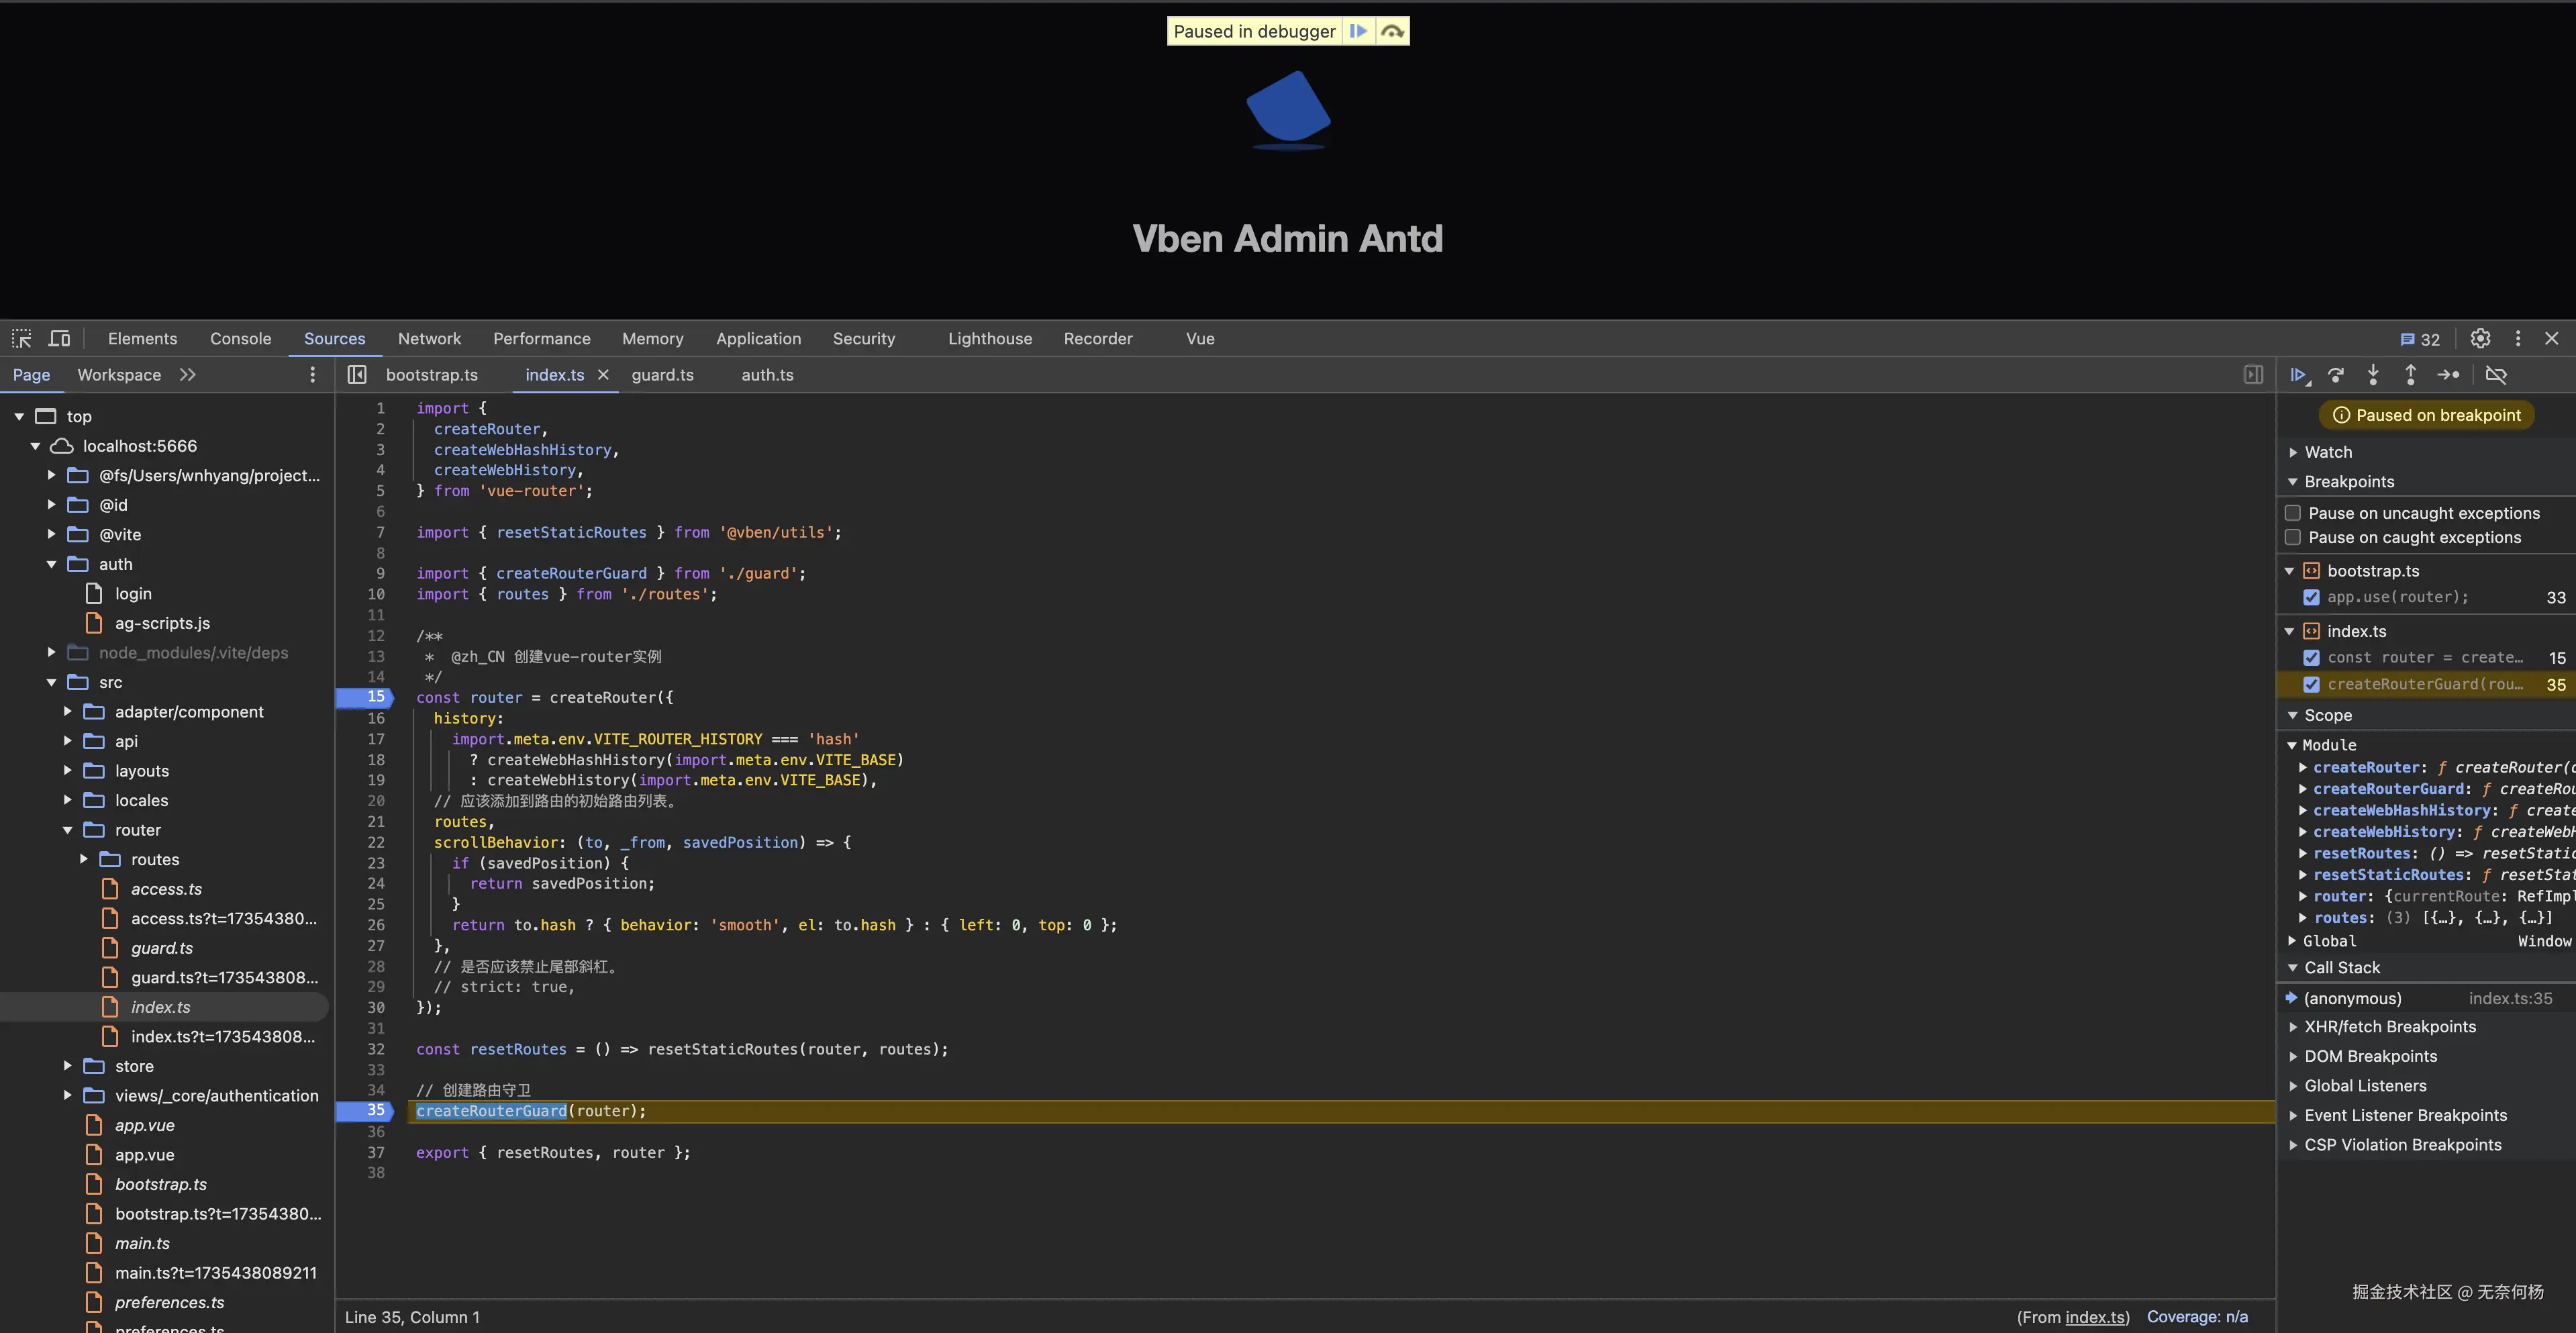The image size is (2576, 1333).
Task: Open the 32 issues counter button
Action: tap(2420, 339)
